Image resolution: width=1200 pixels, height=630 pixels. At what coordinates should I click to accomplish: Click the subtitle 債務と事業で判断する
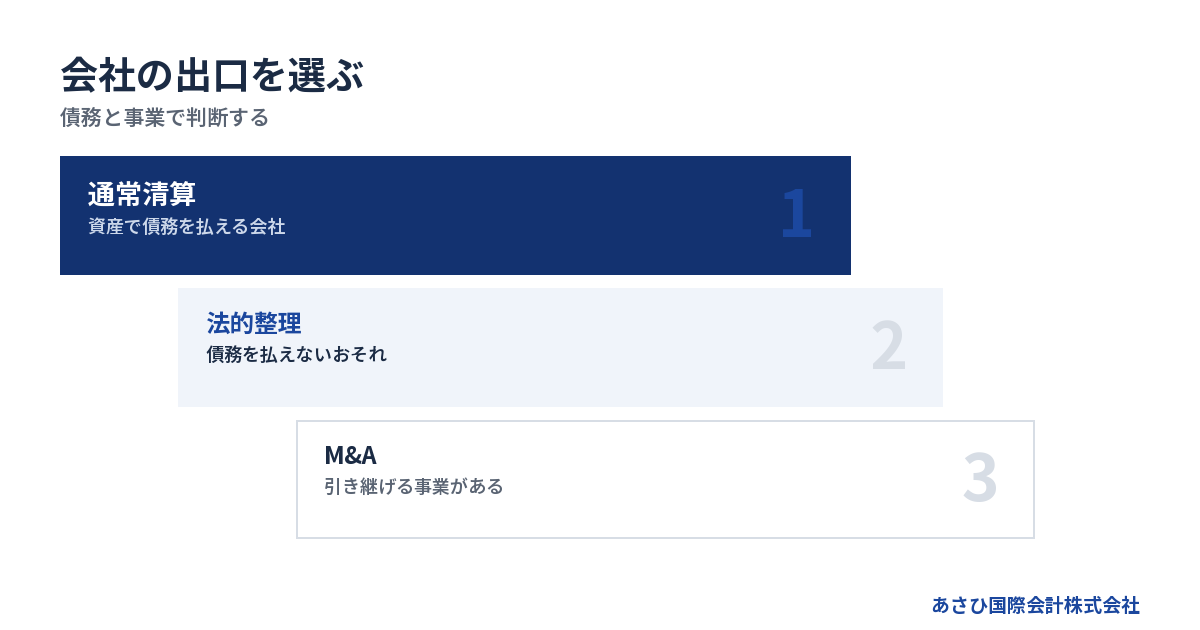coord(165,118)
